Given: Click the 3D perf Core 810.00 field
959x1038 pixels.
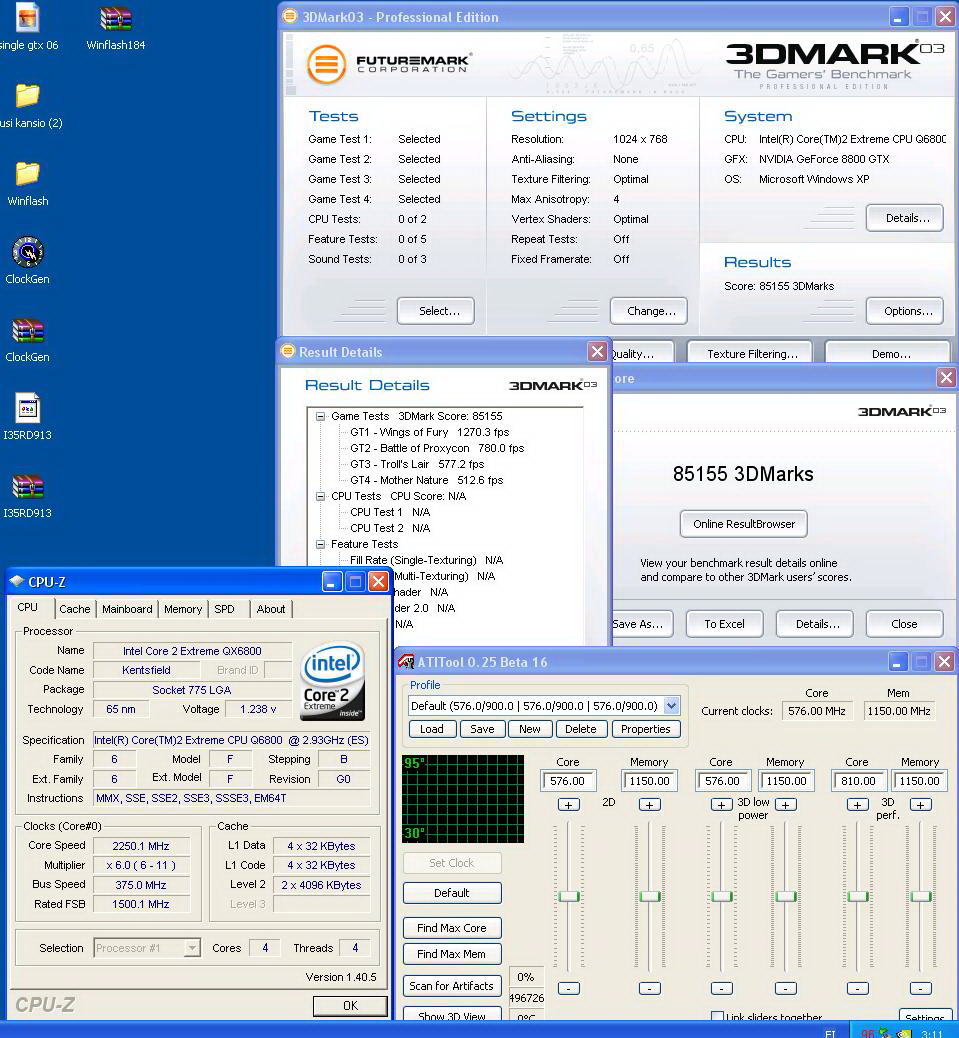Looking at the screenshot, I should [858, 780].
